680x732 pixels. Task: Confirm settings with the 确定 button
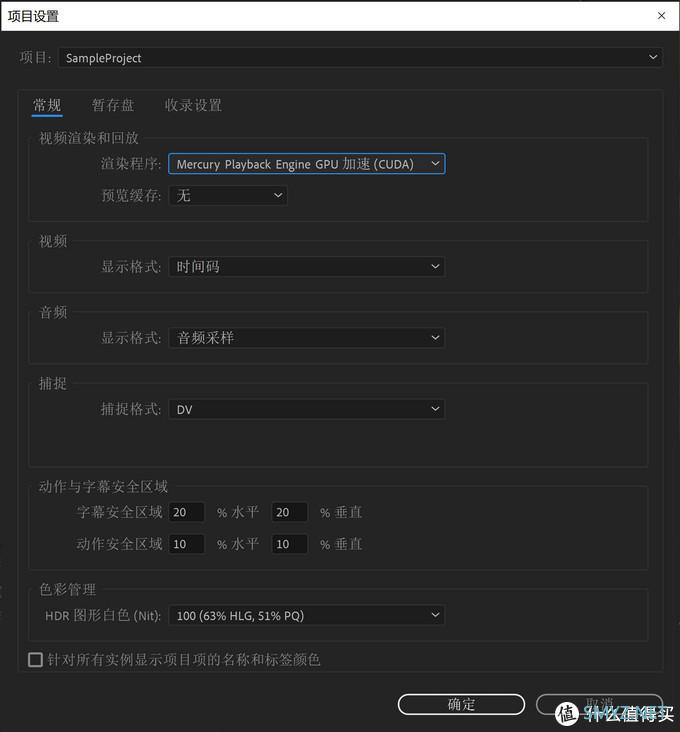pos(461,704)
